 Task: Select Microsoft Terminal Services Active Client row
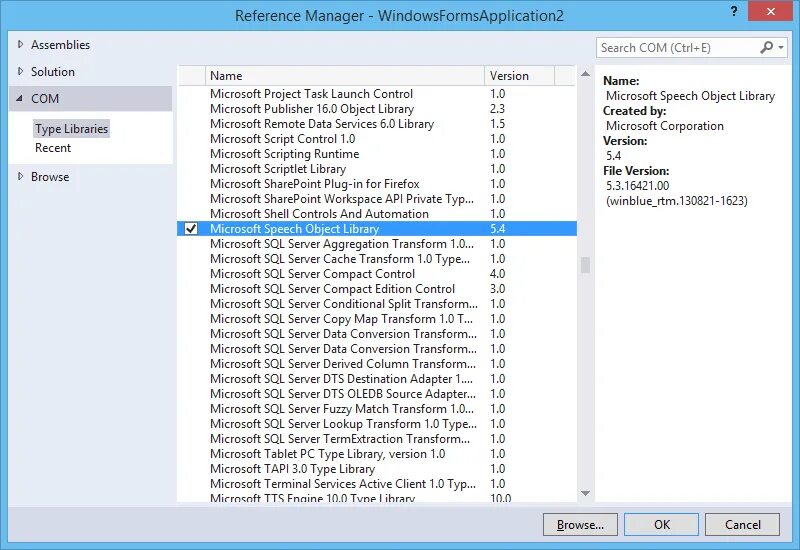(377, 484)
